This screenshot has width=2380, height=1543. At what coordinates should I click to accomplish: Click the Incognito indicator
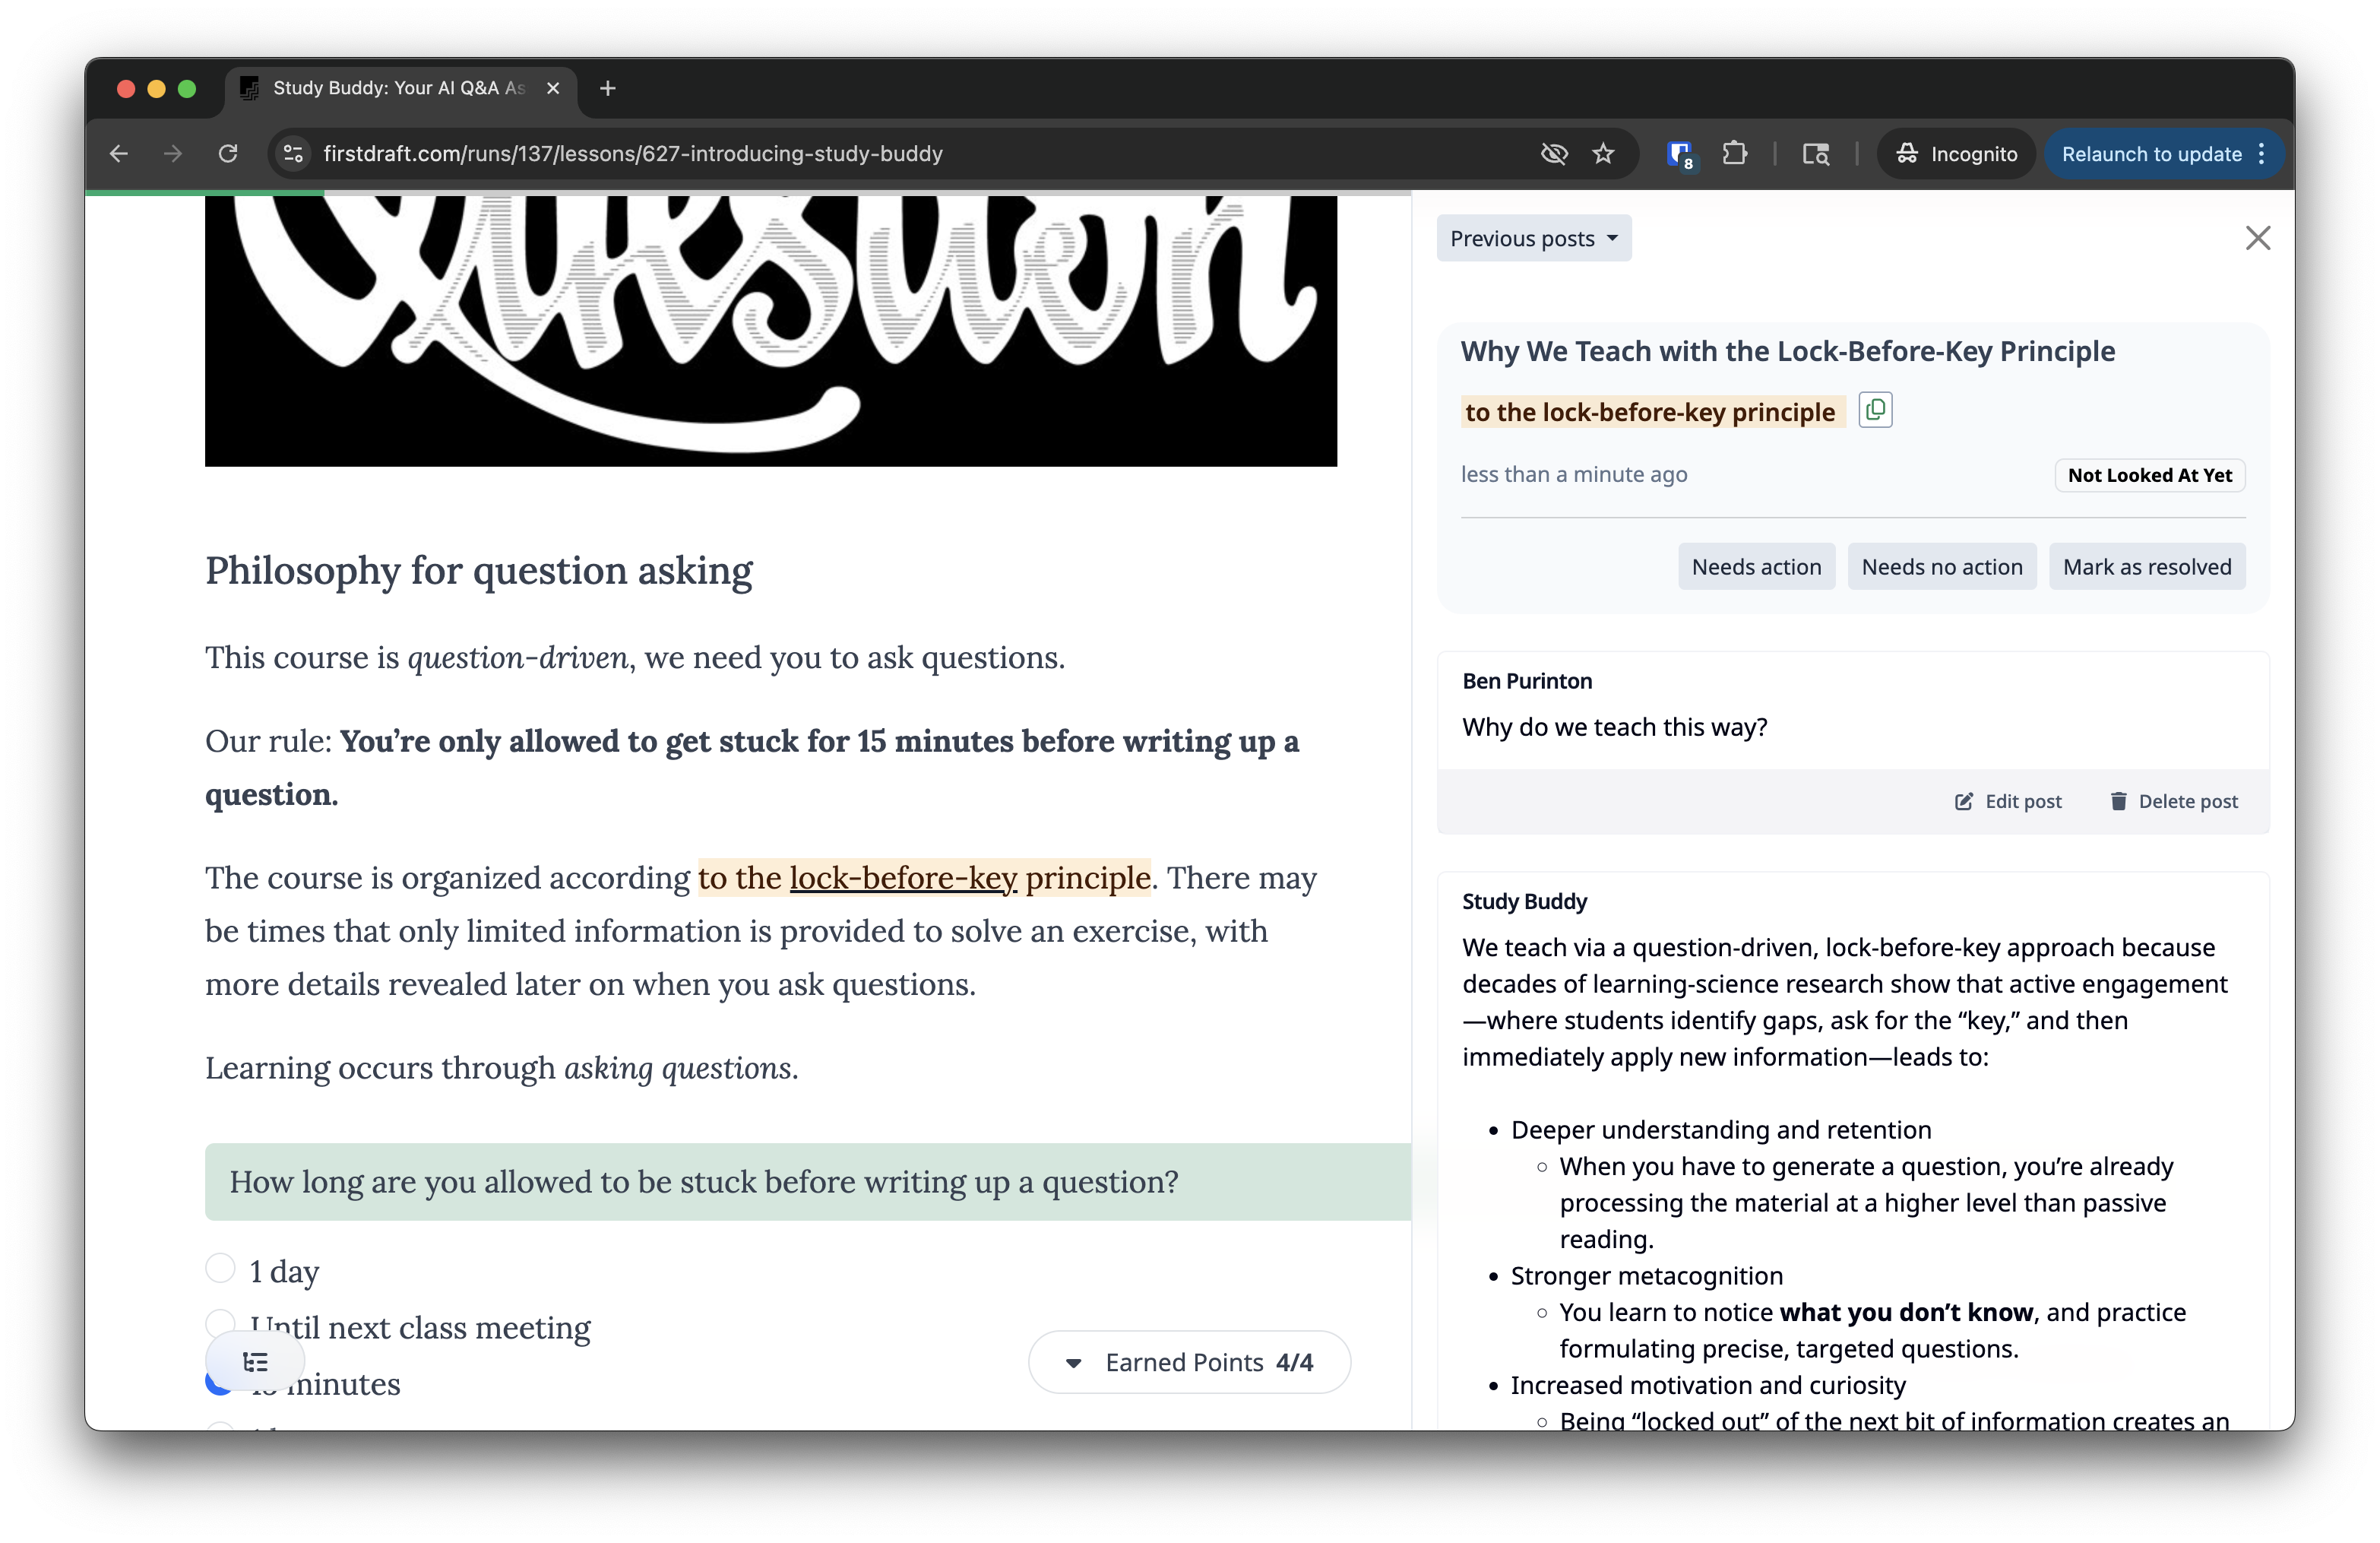coord(1957,154)
